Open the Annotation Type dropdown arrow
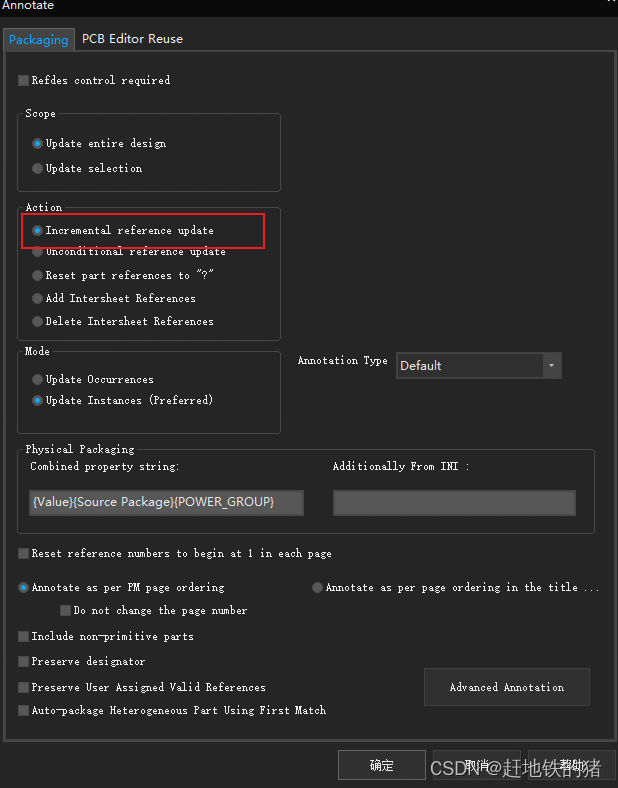618x788 pixels. 552,366
